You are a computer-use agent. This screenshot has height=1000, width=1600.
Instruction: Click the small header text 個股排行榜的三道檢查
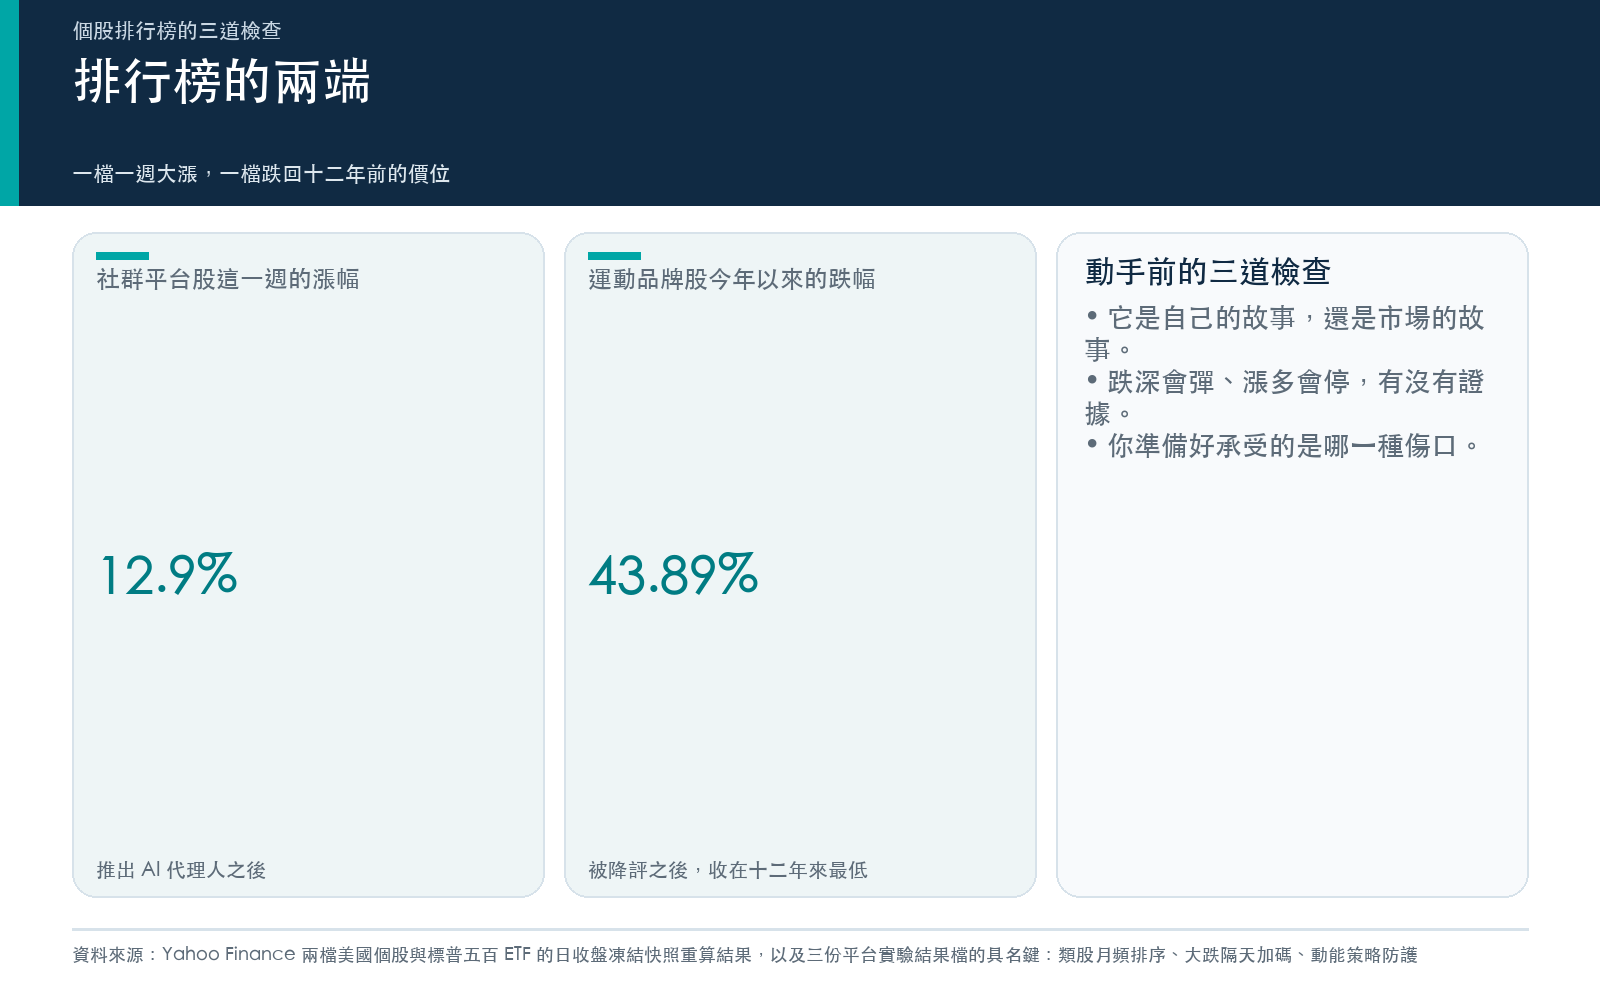(177, 31)
